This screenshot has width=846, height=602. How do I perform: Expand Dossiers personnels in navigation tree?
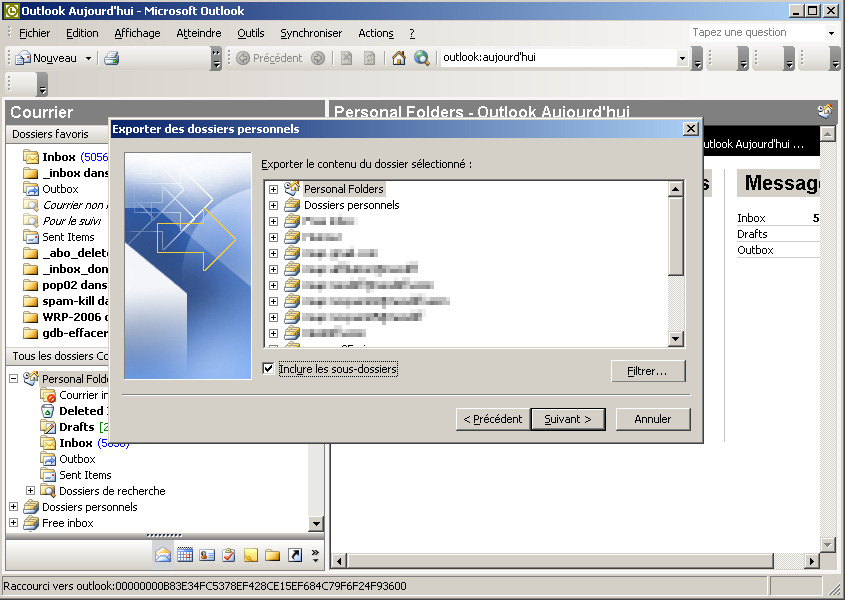click(13, 507)
